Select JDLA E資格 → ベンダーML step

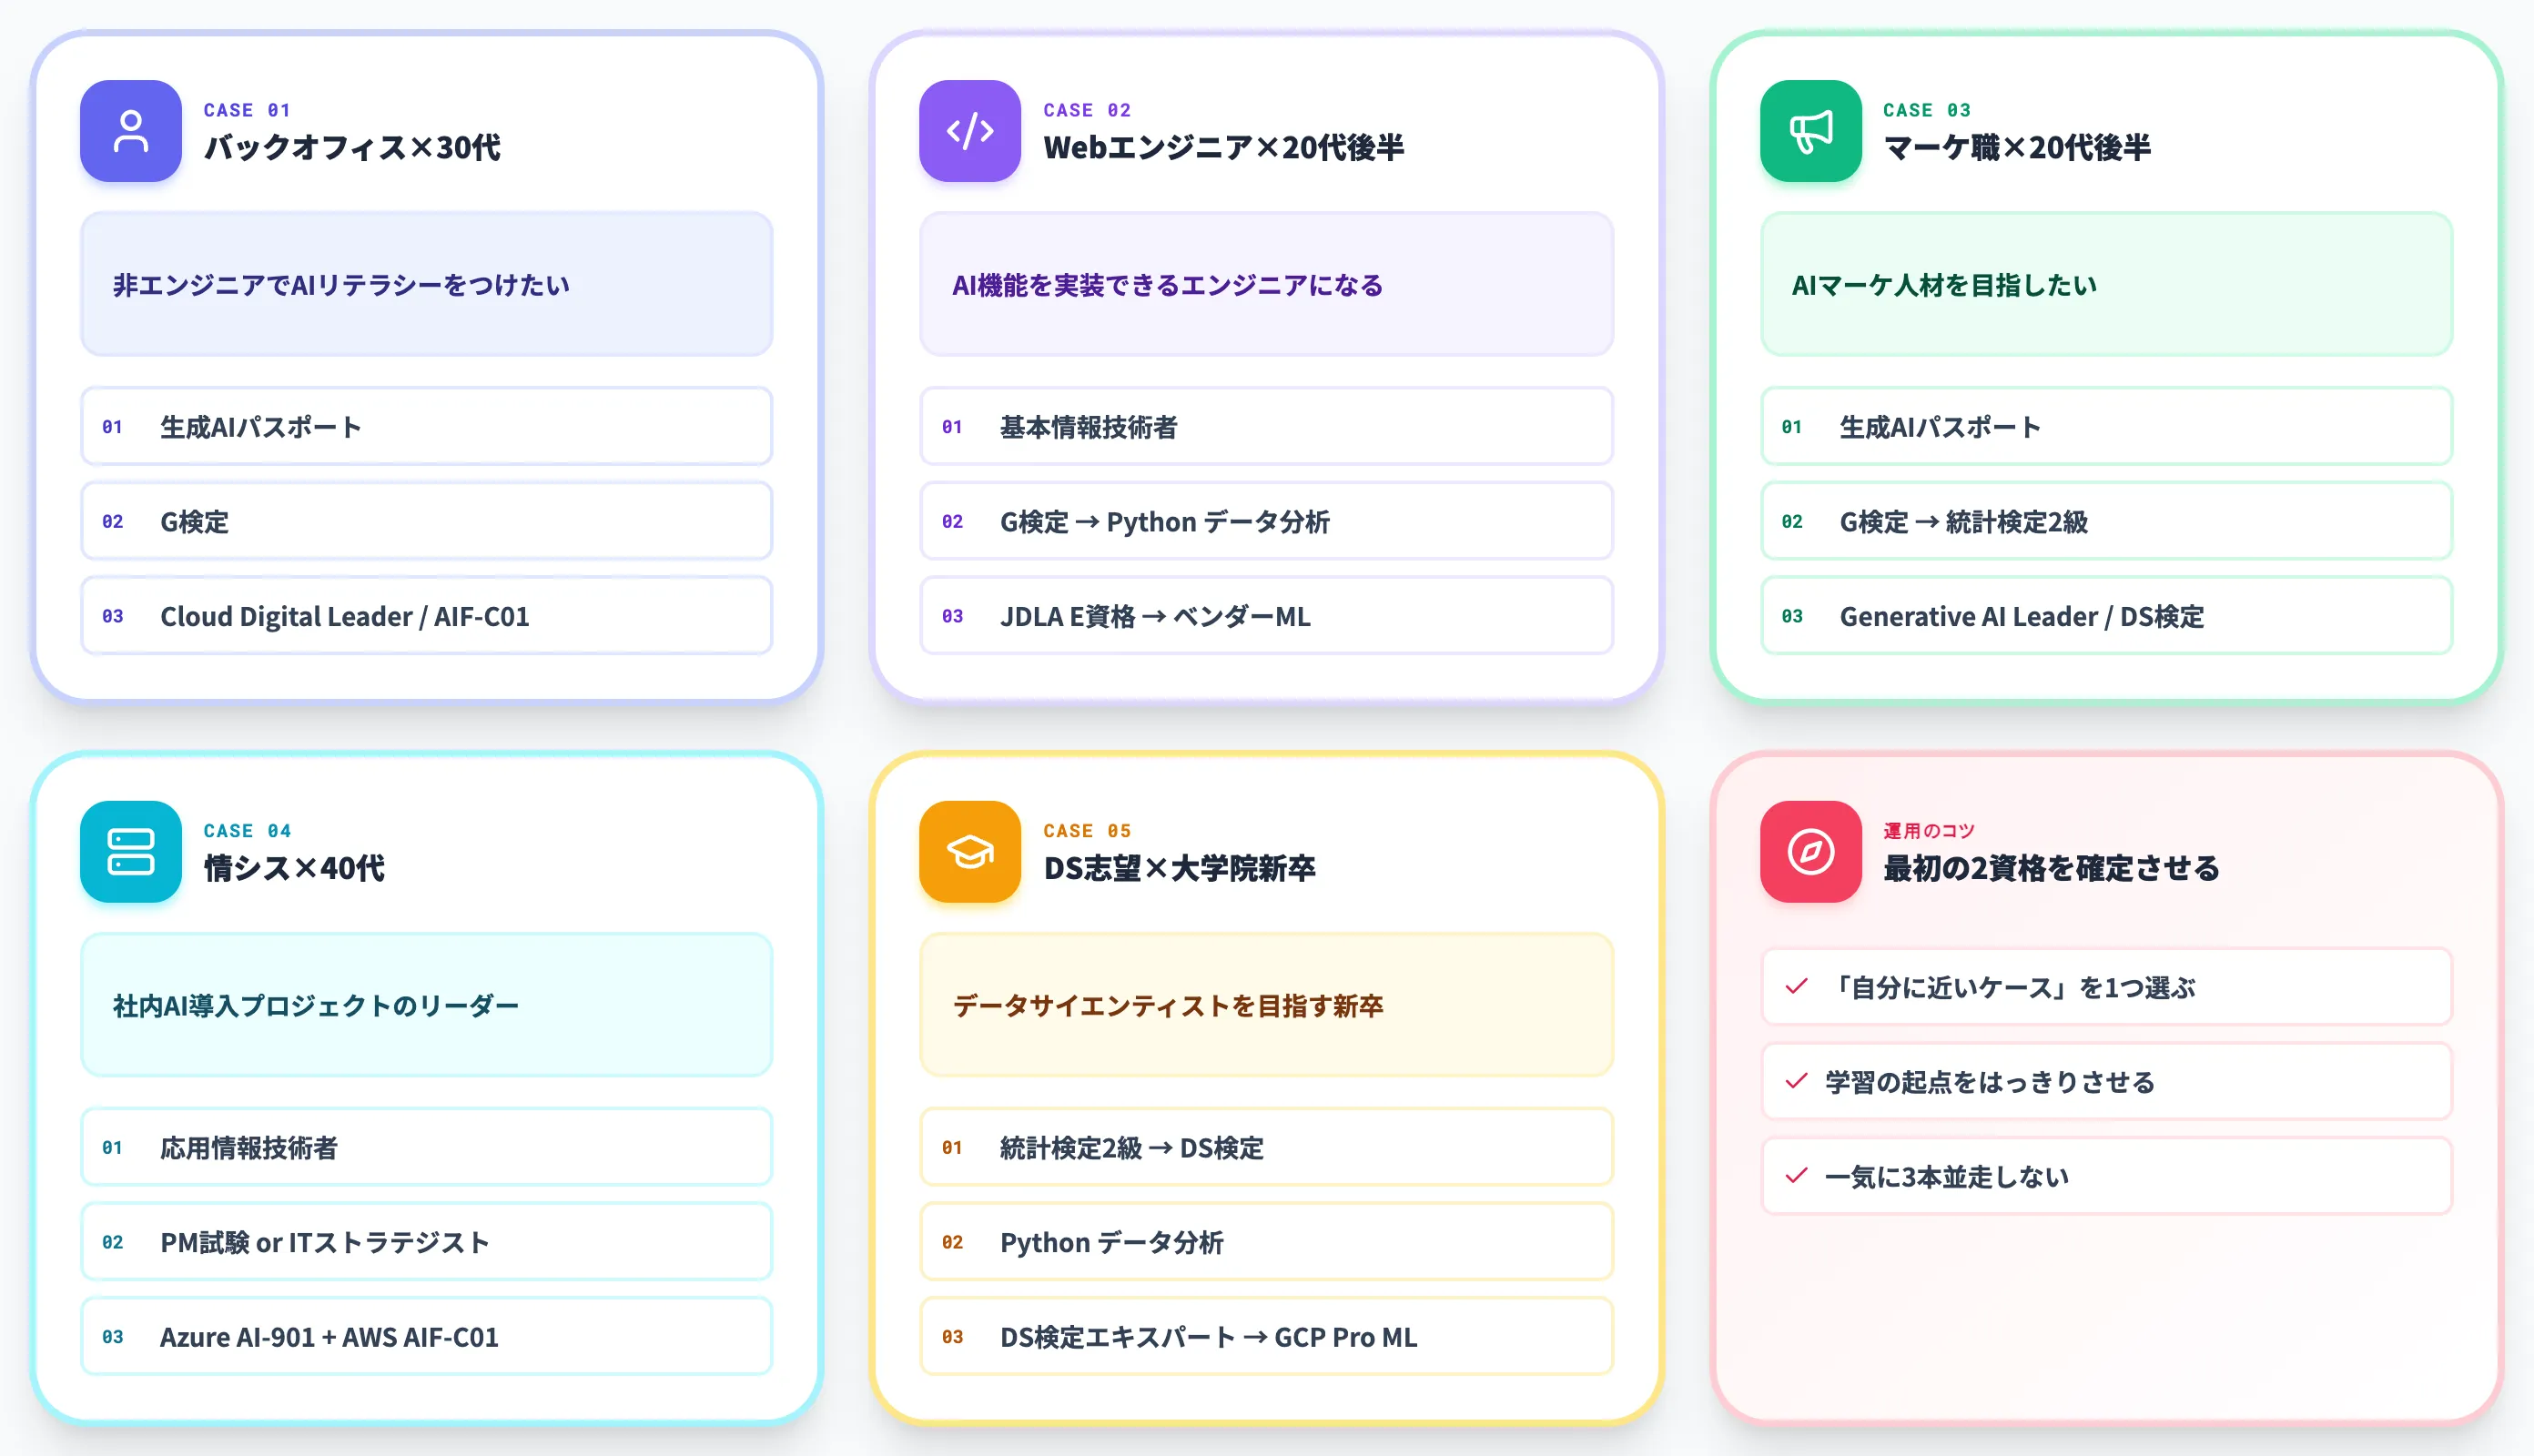[1266, 616]
